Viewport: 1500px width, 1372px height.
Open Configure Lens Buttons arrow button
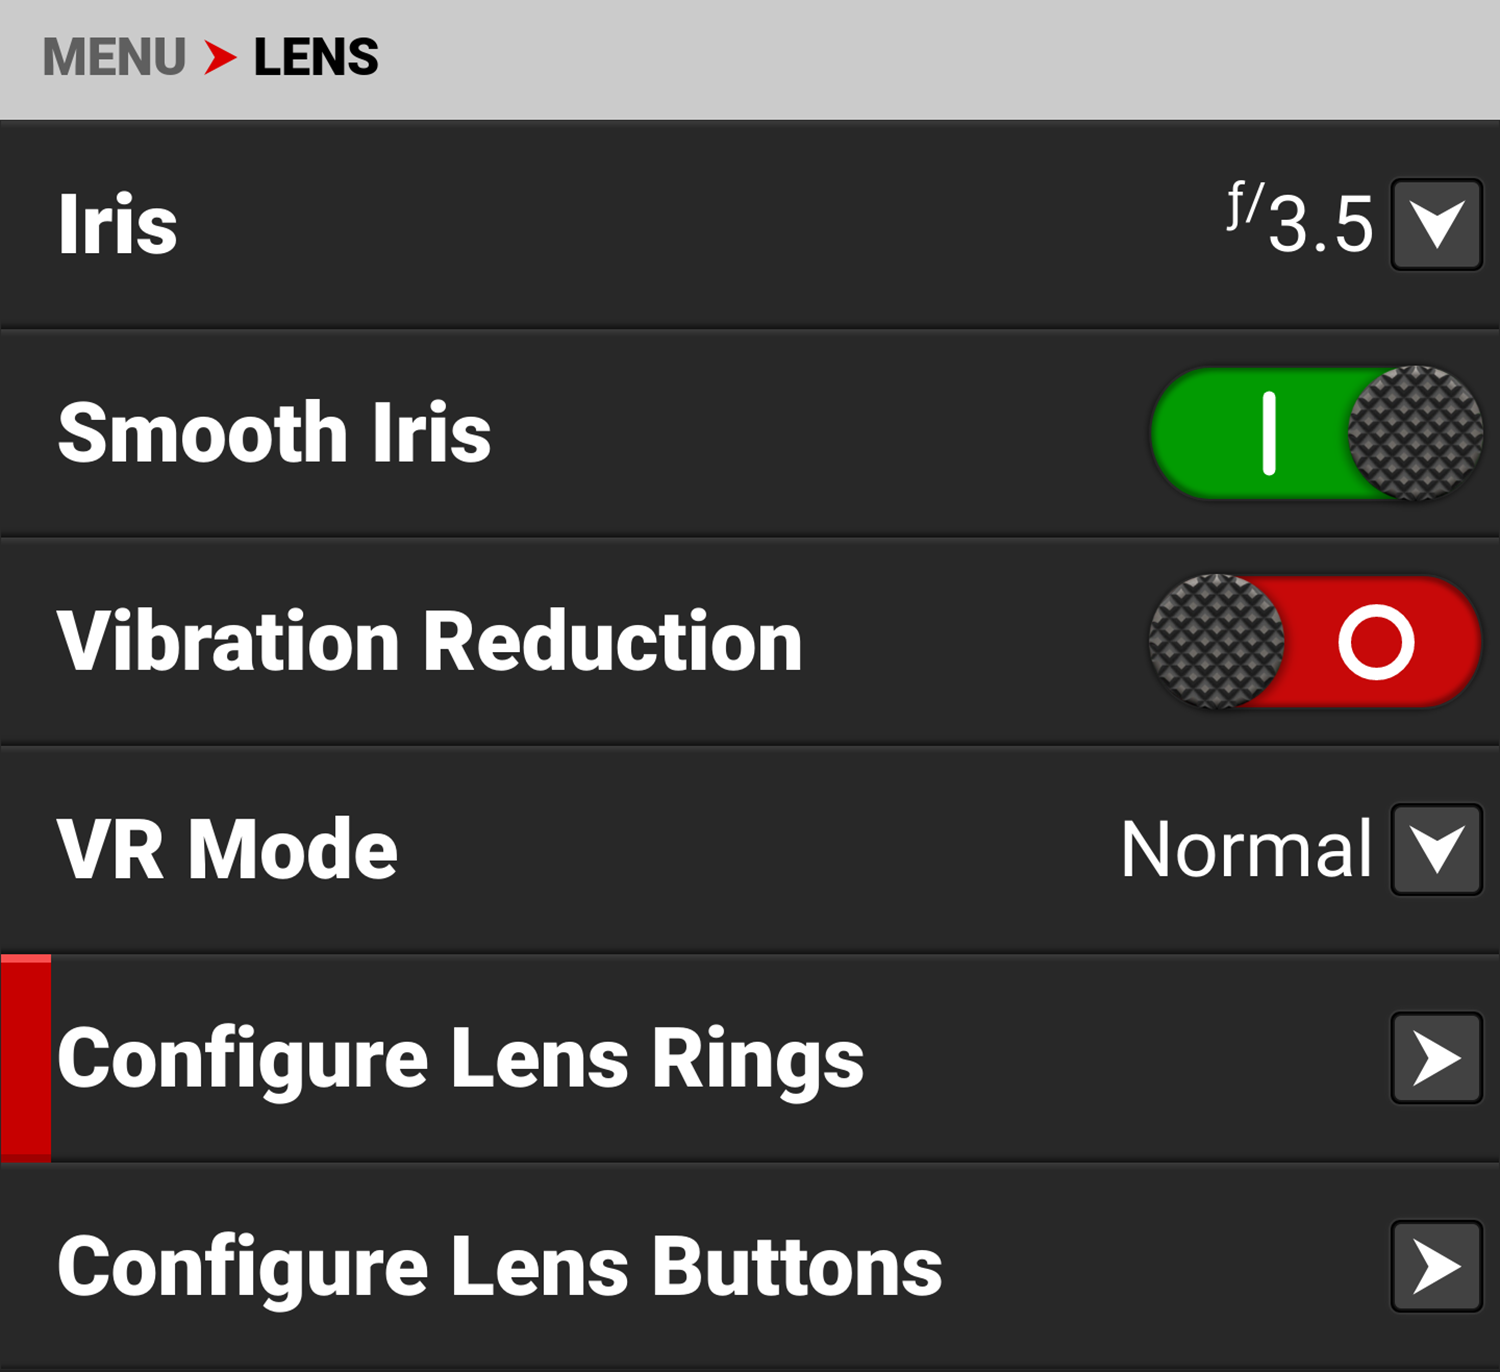point(1436,1266)
